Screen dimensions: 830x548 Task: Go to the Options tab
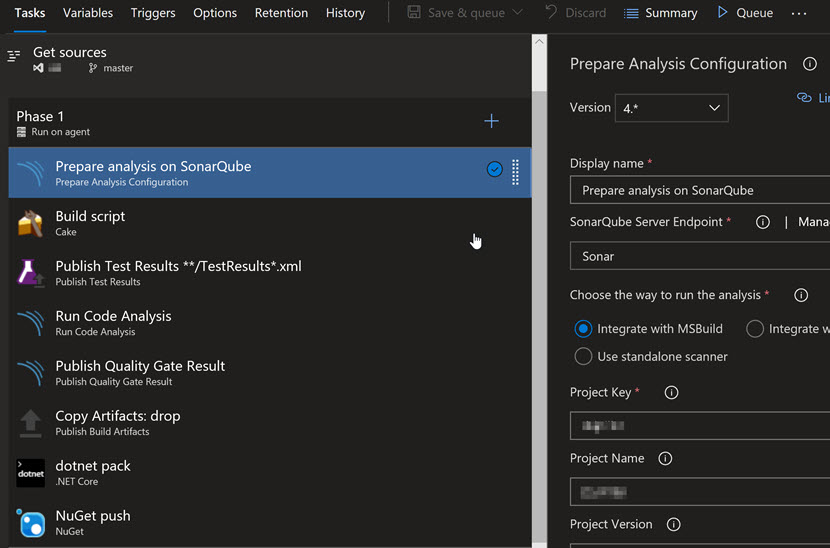[x=215, y=13]
